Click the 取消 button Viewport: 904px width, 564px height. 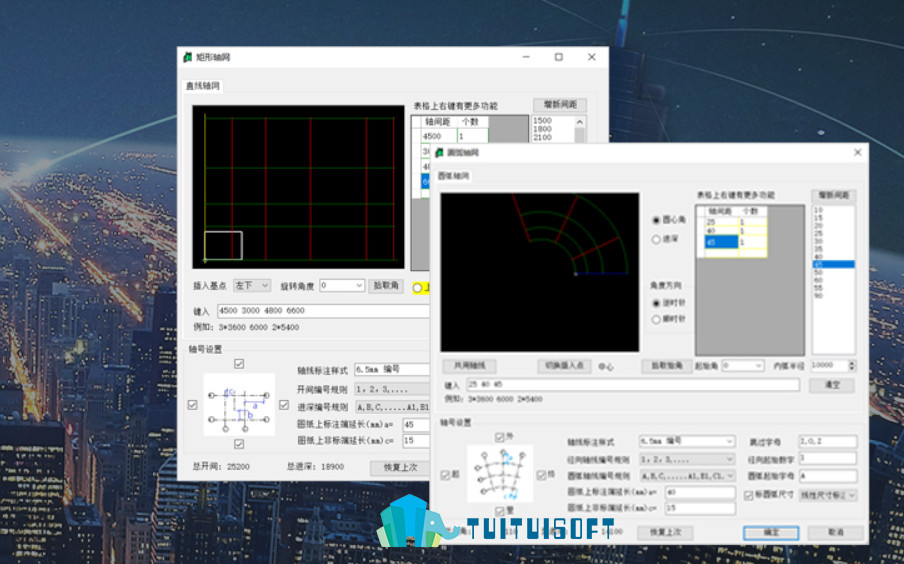point(835,532)
